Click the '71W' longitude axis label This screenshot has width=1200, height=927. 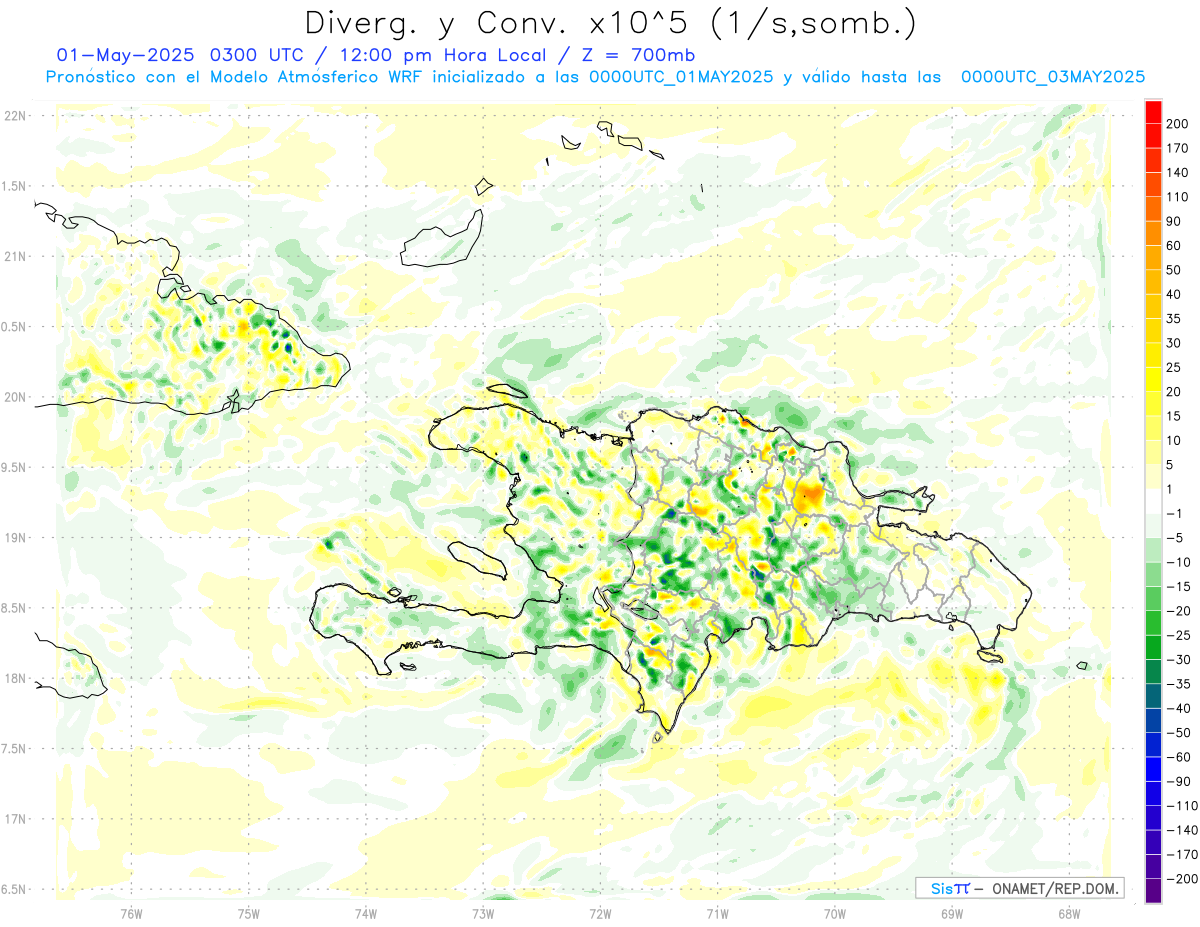[x=717, y=912]
